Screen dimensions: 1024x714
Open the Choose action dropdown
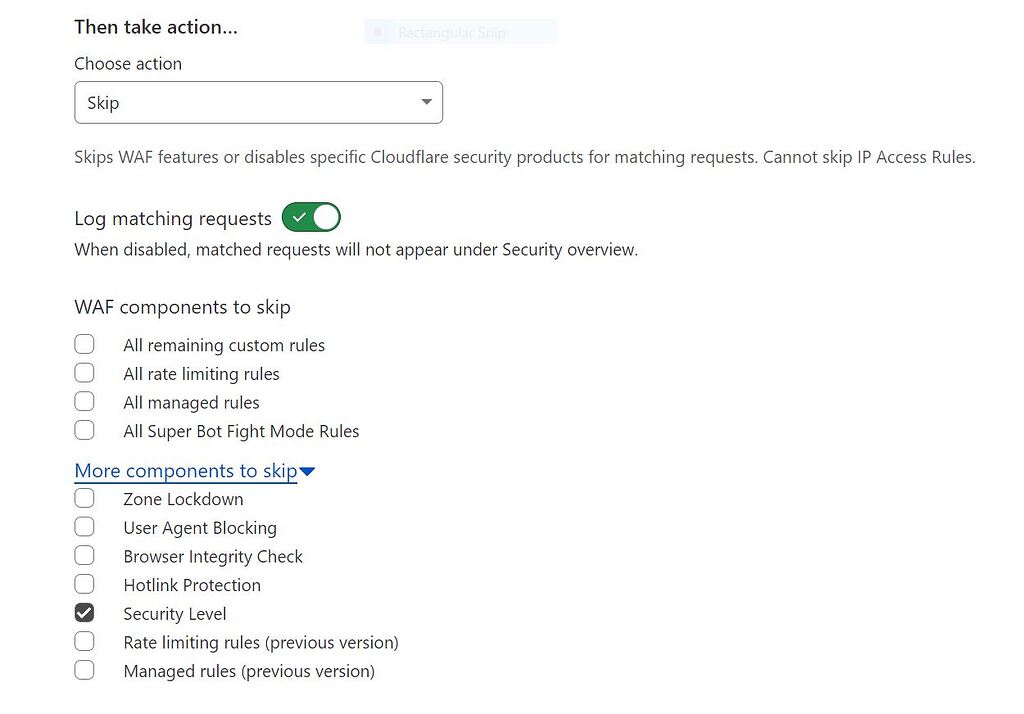click(258, 102)
